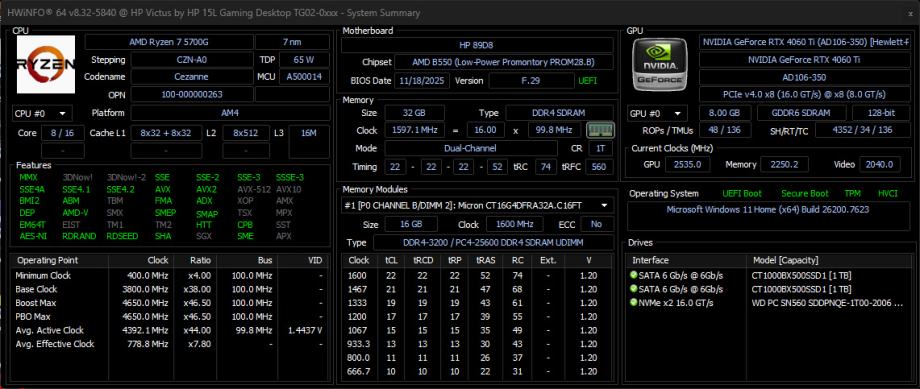Image resolution: width=920 pixels, height=389 pixels.
Task: Click the OPN value 100-000000263
Action: pos(192,94)
